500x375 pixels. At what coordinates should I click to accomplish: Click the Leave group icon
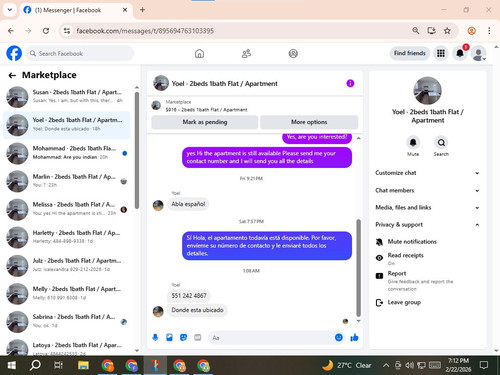coord(379,303)
